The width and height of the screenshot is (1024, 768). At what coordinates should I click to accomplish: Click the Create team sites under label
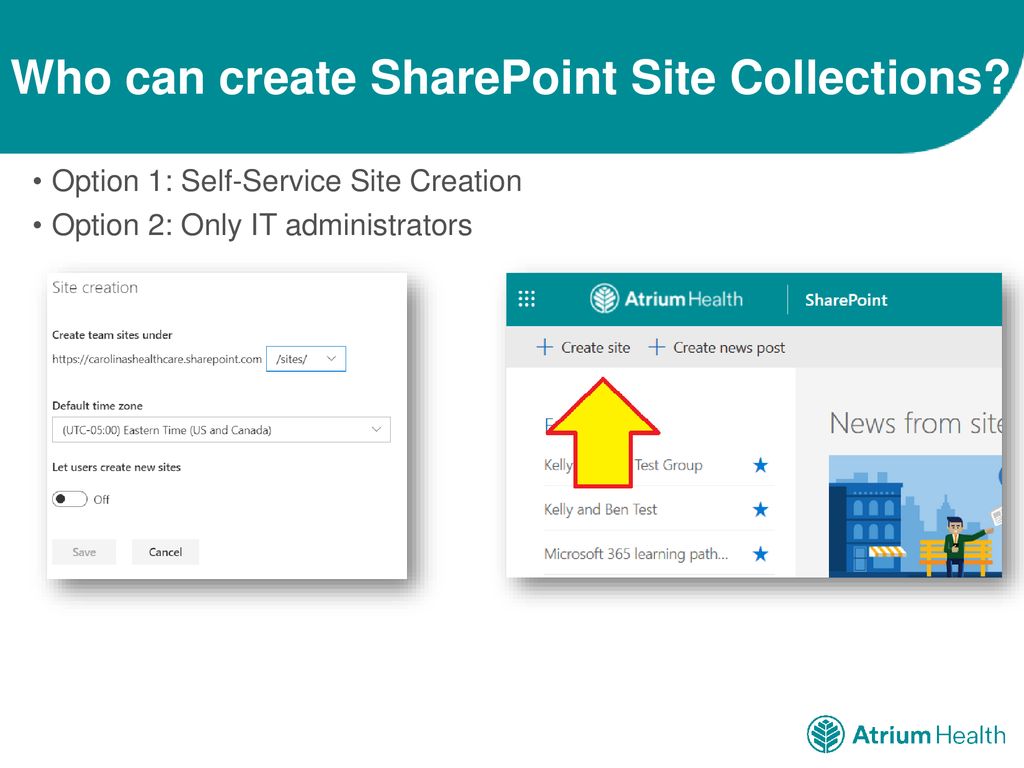(112, 334)
